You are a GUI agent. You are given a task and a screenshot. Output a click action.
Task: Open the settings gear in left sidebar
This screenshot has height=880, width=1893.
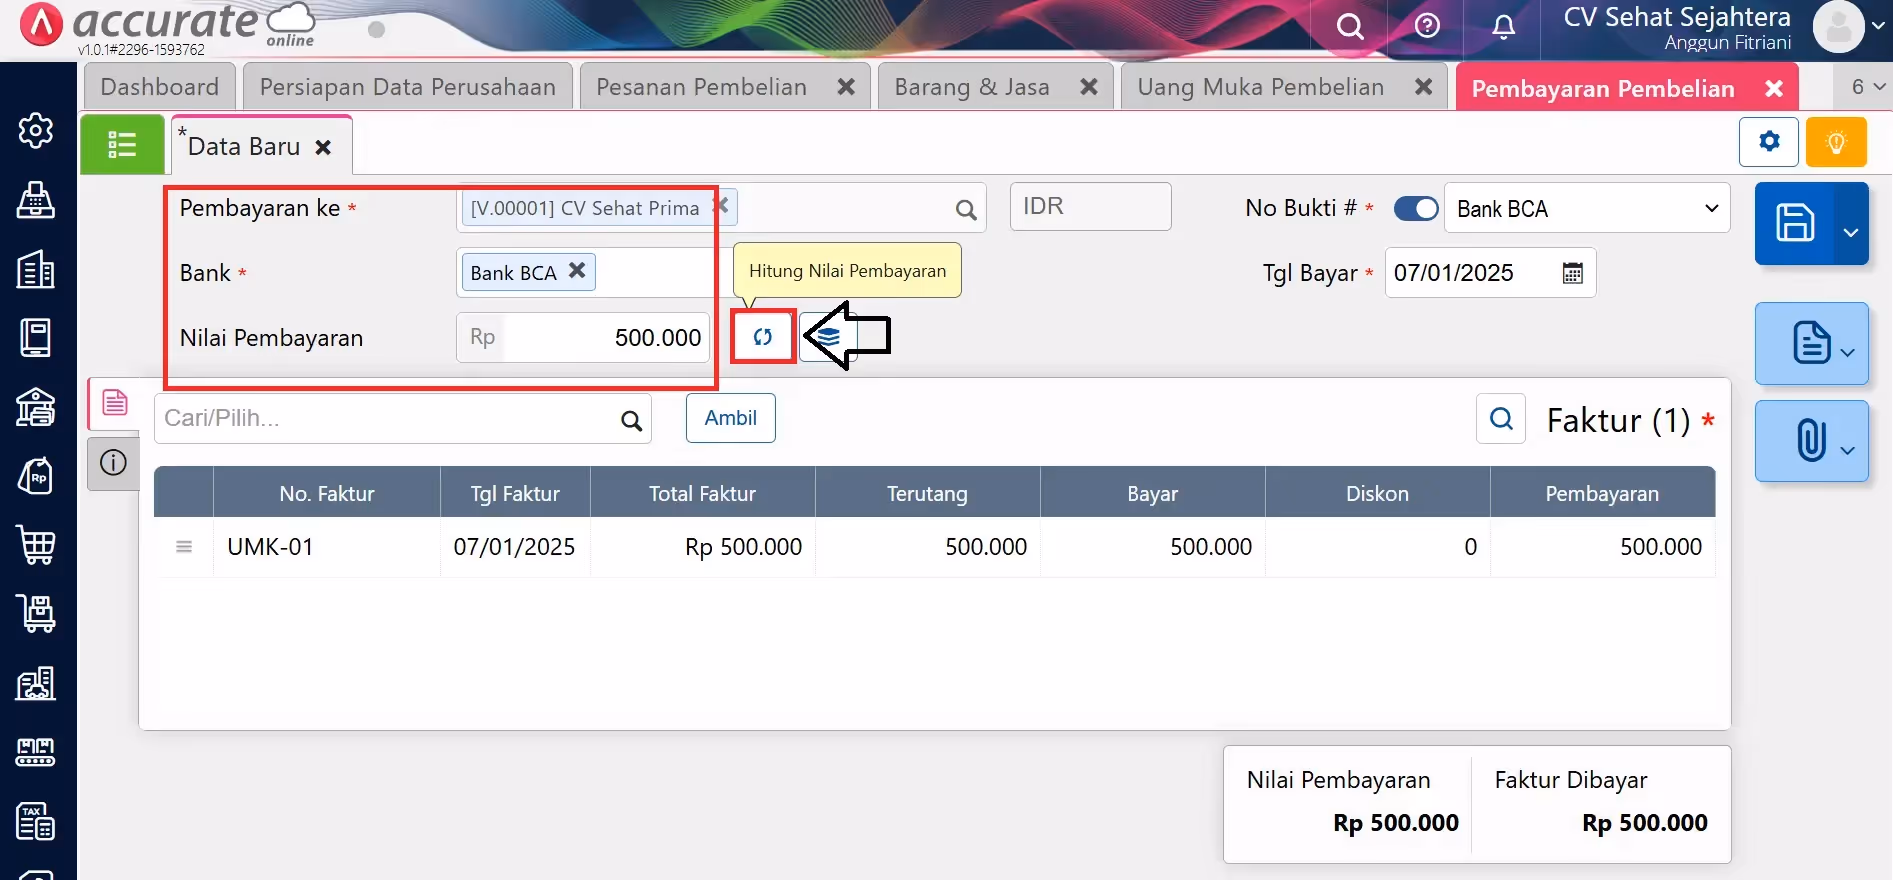36,130
